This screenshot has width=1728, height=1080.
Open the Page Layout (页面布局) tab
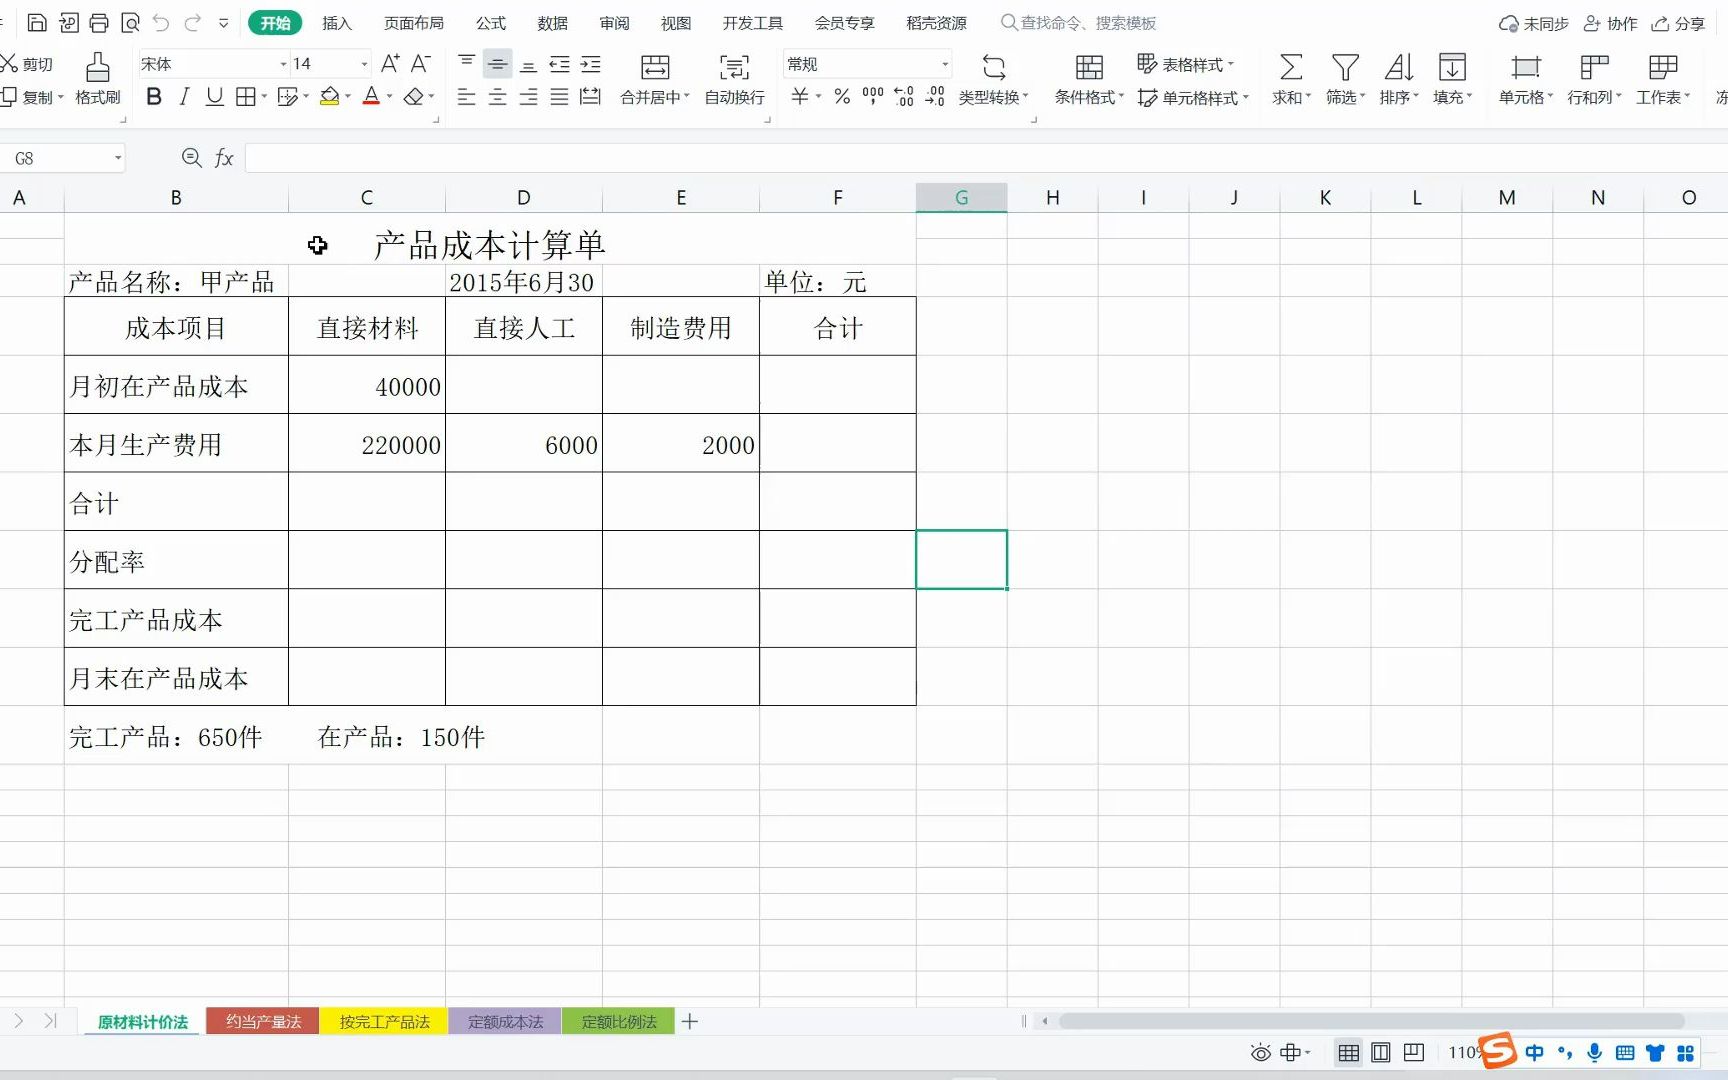pyautogui.click(x=414, y=23)
